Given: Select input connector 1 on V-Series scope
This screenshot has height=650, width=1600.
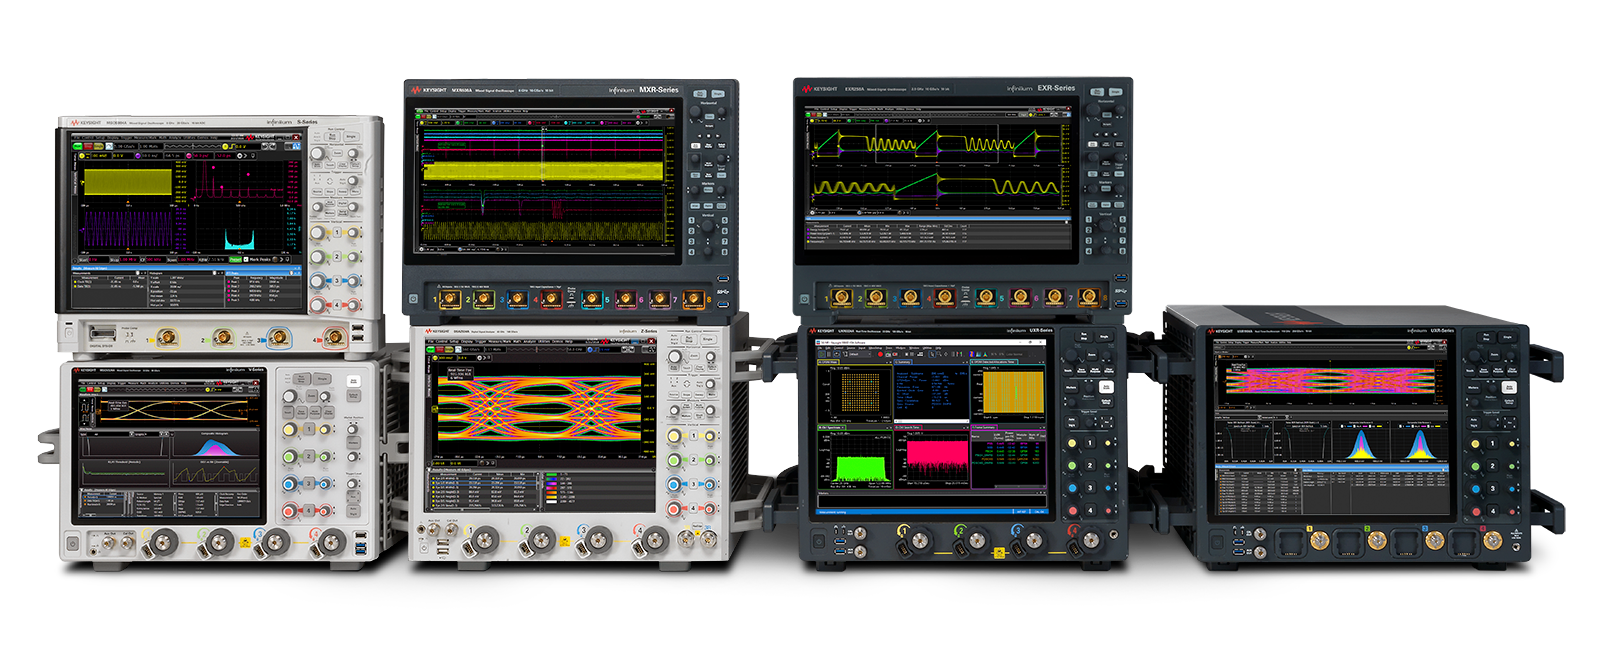Looking at the screenshot, I should (161, 544).
